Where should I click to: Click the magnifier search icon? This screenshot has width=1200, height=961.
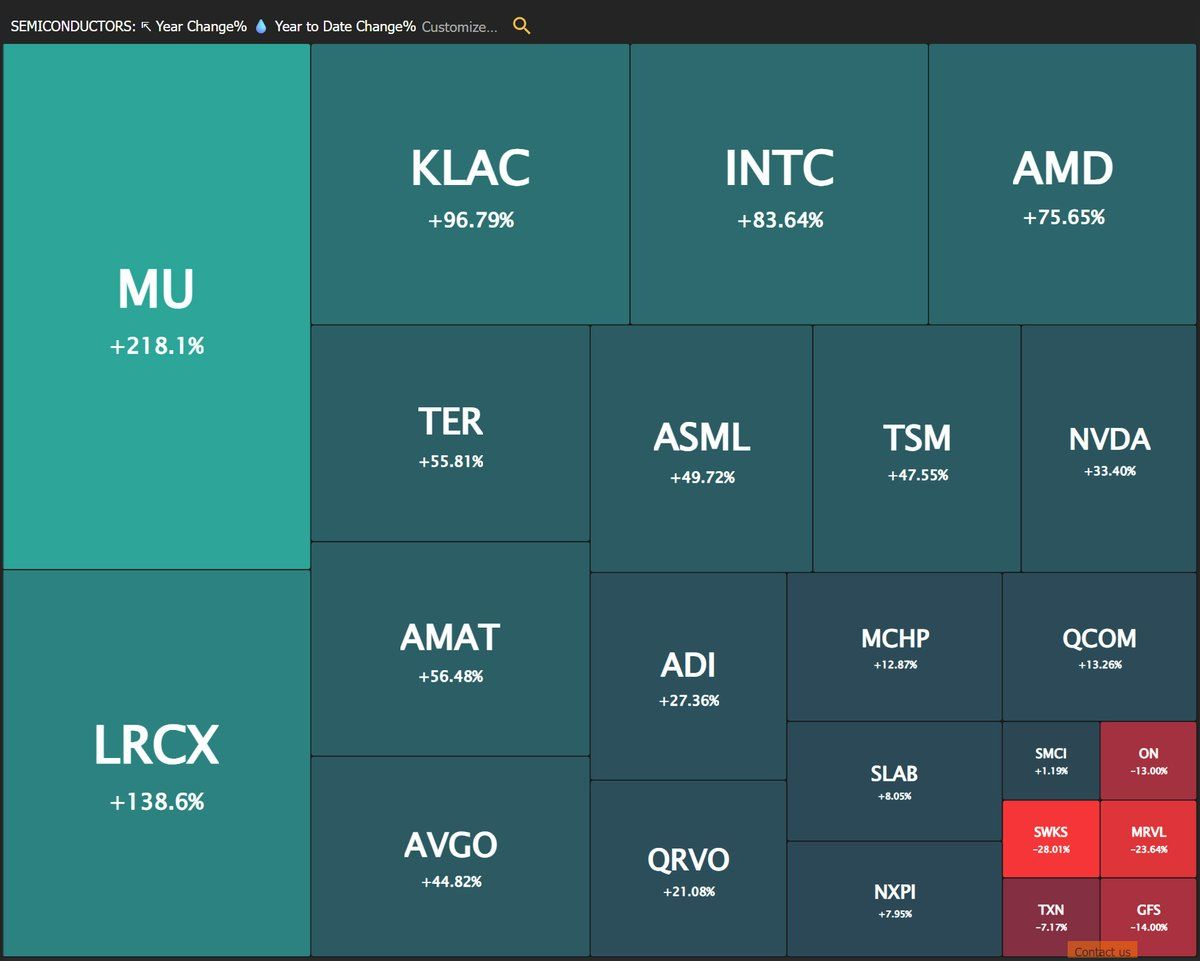[521, 26]
